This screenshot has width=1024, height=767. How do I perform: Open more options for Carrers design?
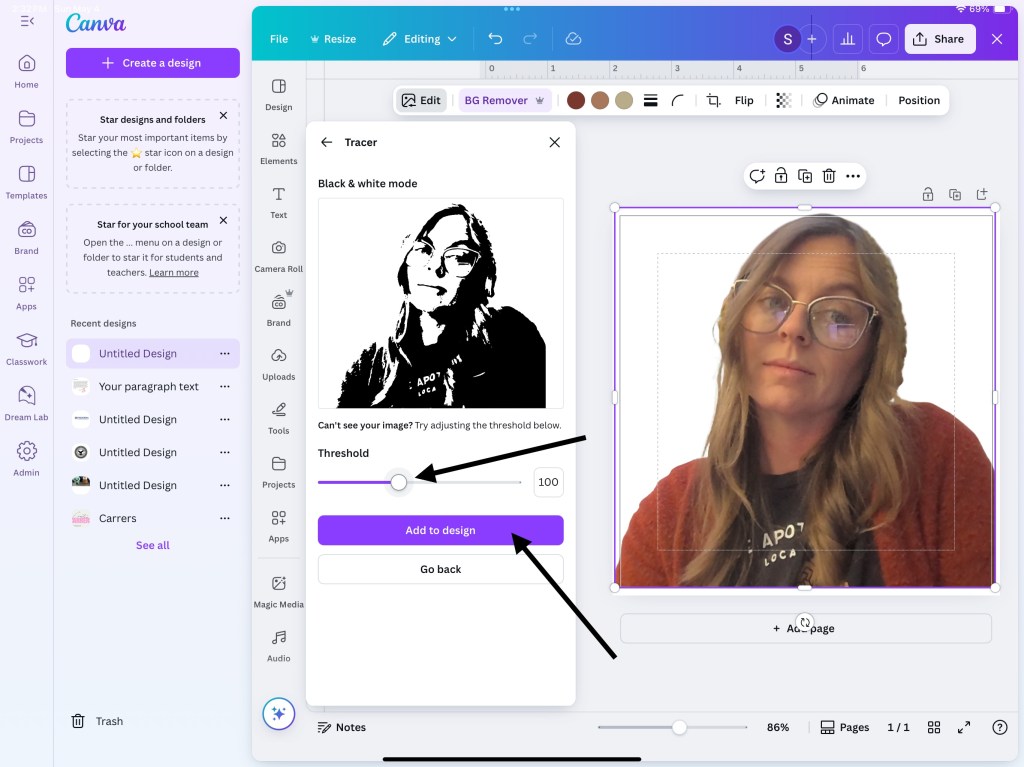(225, 518)
